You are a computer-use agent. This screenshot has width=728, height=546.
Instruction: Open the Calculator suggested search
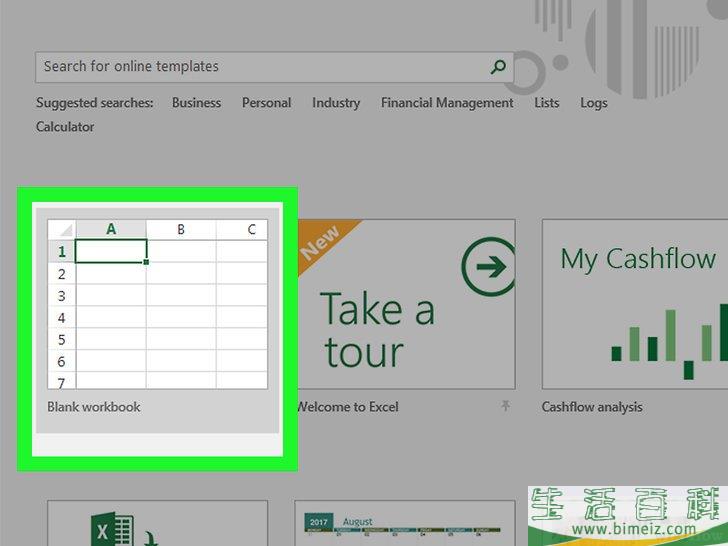pyautogui.click(x=65, y=127)
